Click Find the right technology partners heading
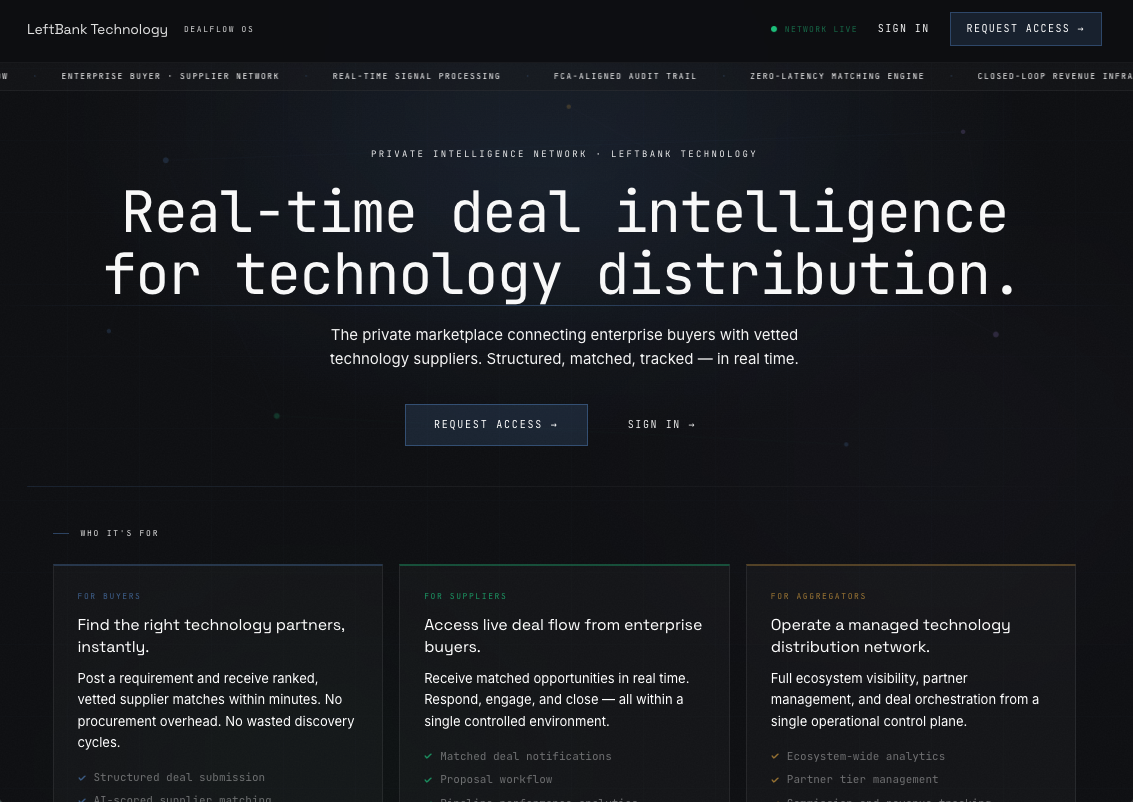 click(211, 636)
